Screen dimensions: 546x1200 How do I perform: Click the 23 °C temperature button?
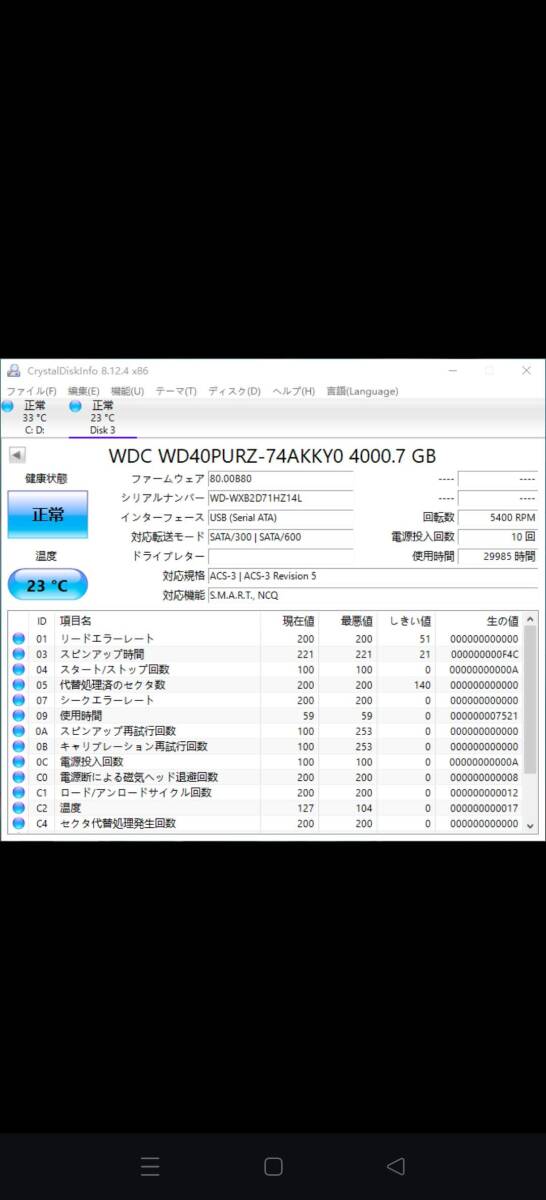click(47, 585)
